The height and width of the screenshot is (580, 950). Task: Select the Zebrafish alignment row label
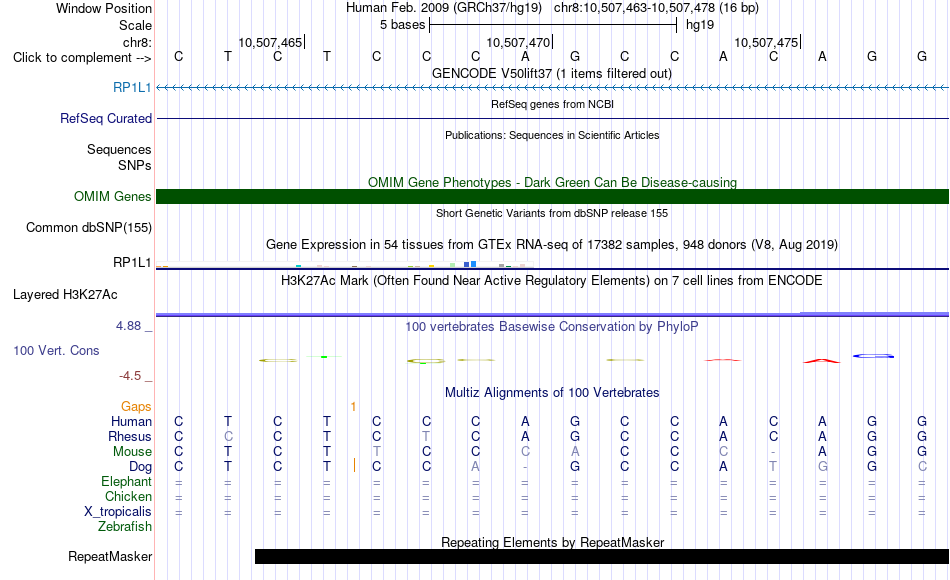125,527
